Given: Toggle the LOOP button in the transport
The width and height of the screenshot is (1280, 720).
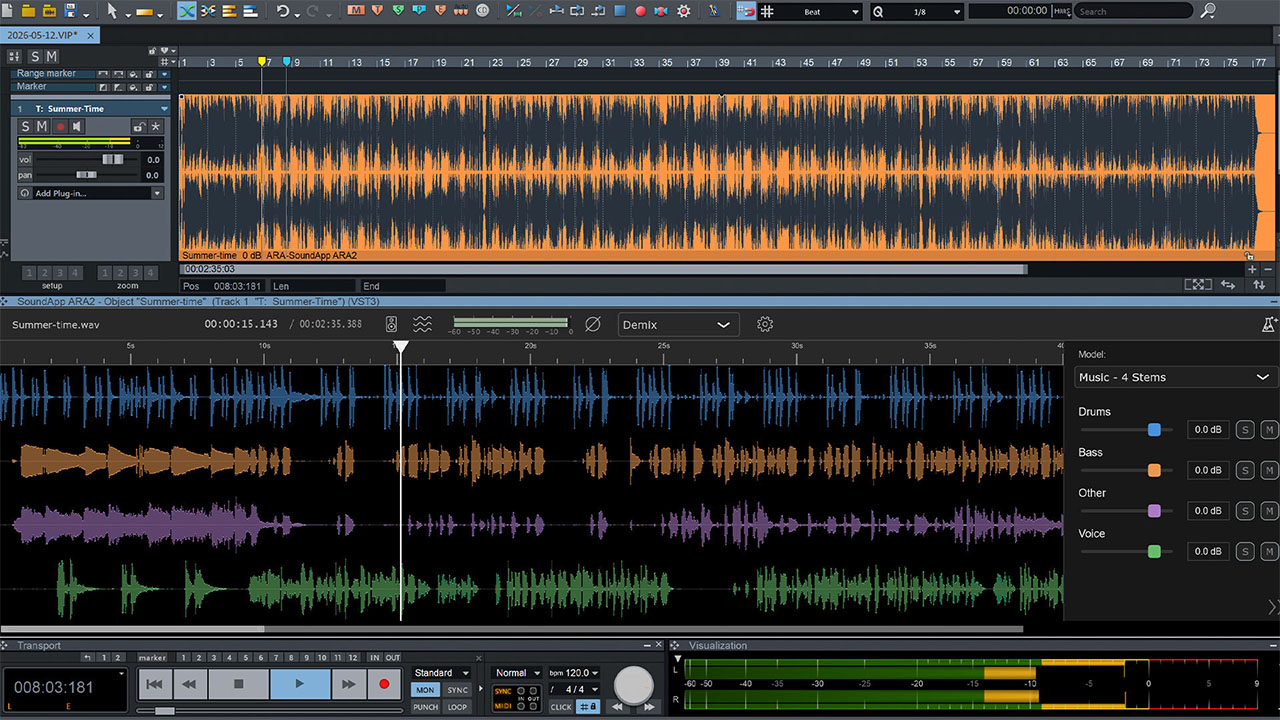Looking at the screenshot, I should click(x=457, y=707).
